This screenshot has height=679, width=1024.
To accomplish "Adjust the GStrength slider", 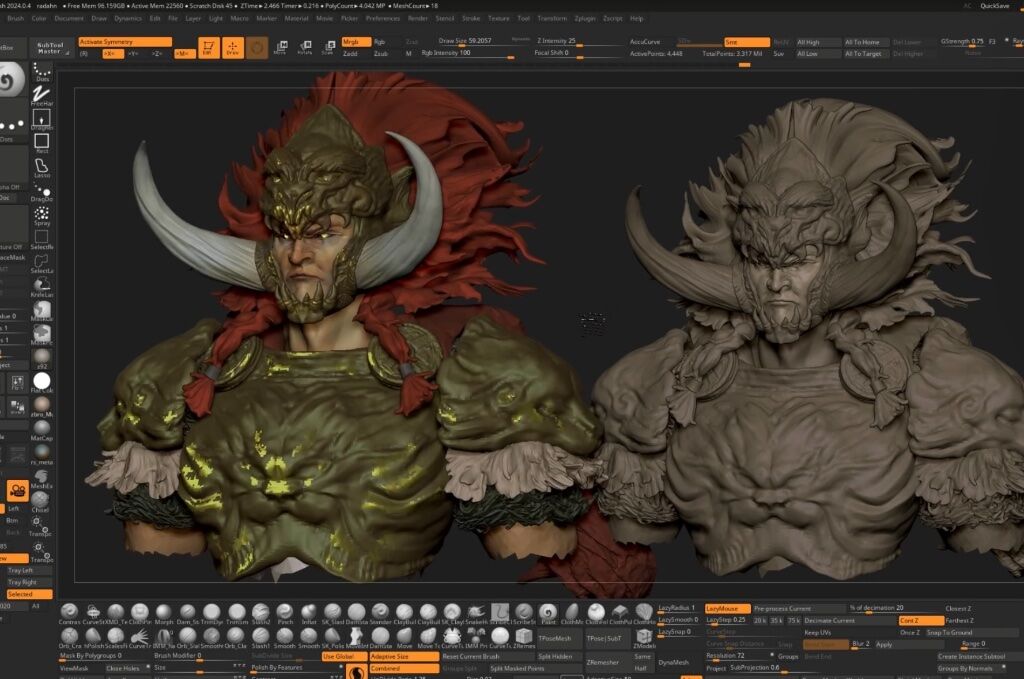I will tap(962, 42).
